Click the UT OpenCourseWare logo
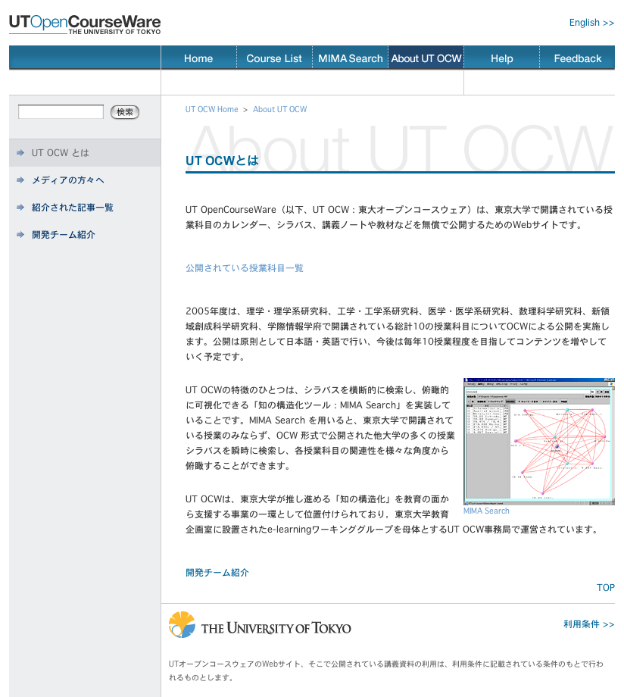The image size is (624, 697). [x=85, y=24]
